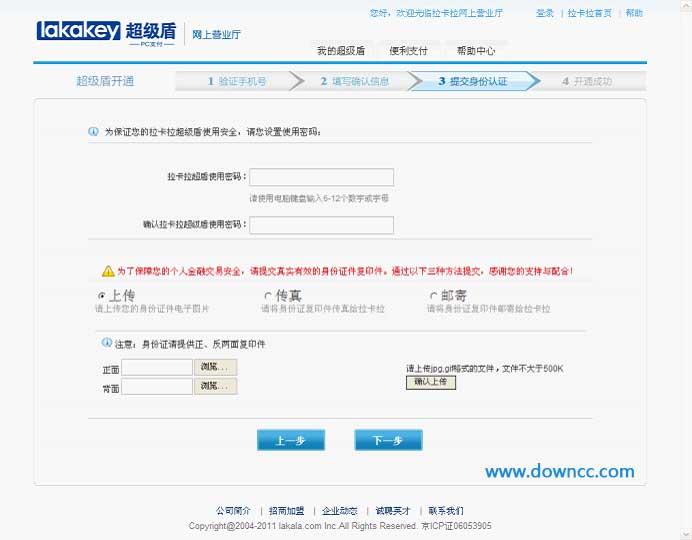
Task: Open the 登录 link at top
Action: click(544, 14)
